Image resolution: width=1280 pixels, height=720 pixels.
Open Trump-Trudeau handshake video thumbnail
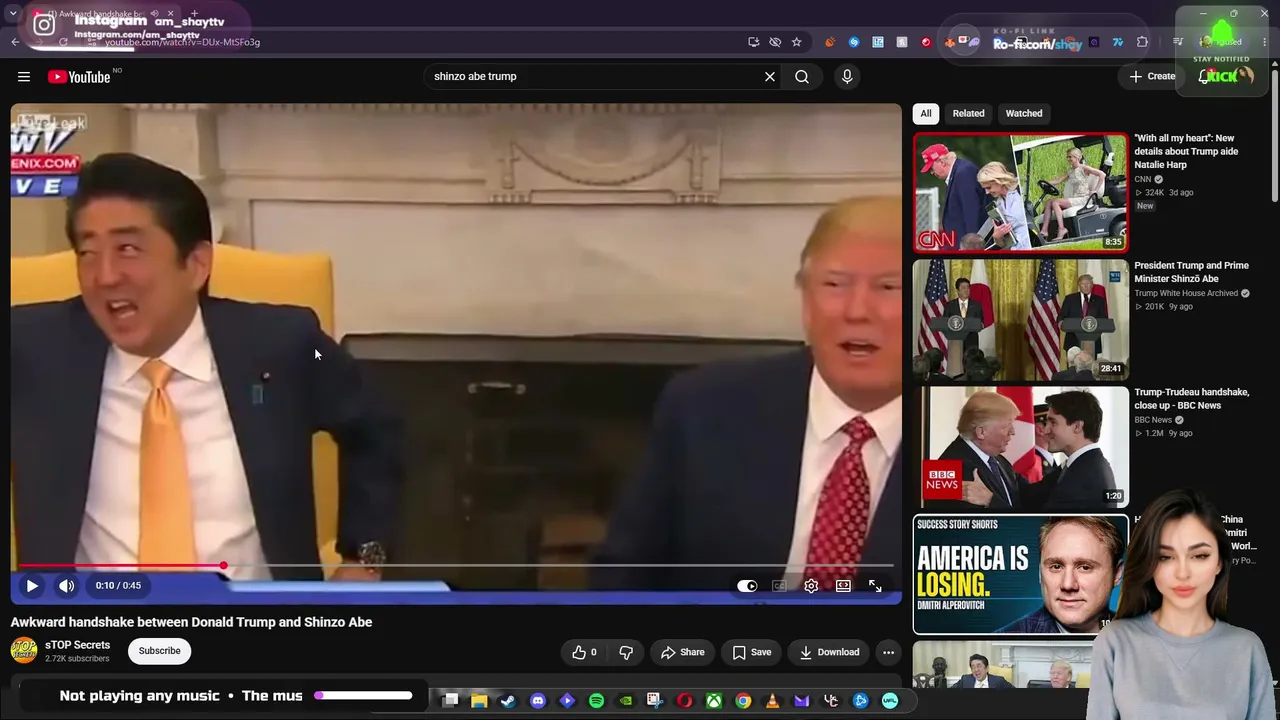tap(1020, 447)
